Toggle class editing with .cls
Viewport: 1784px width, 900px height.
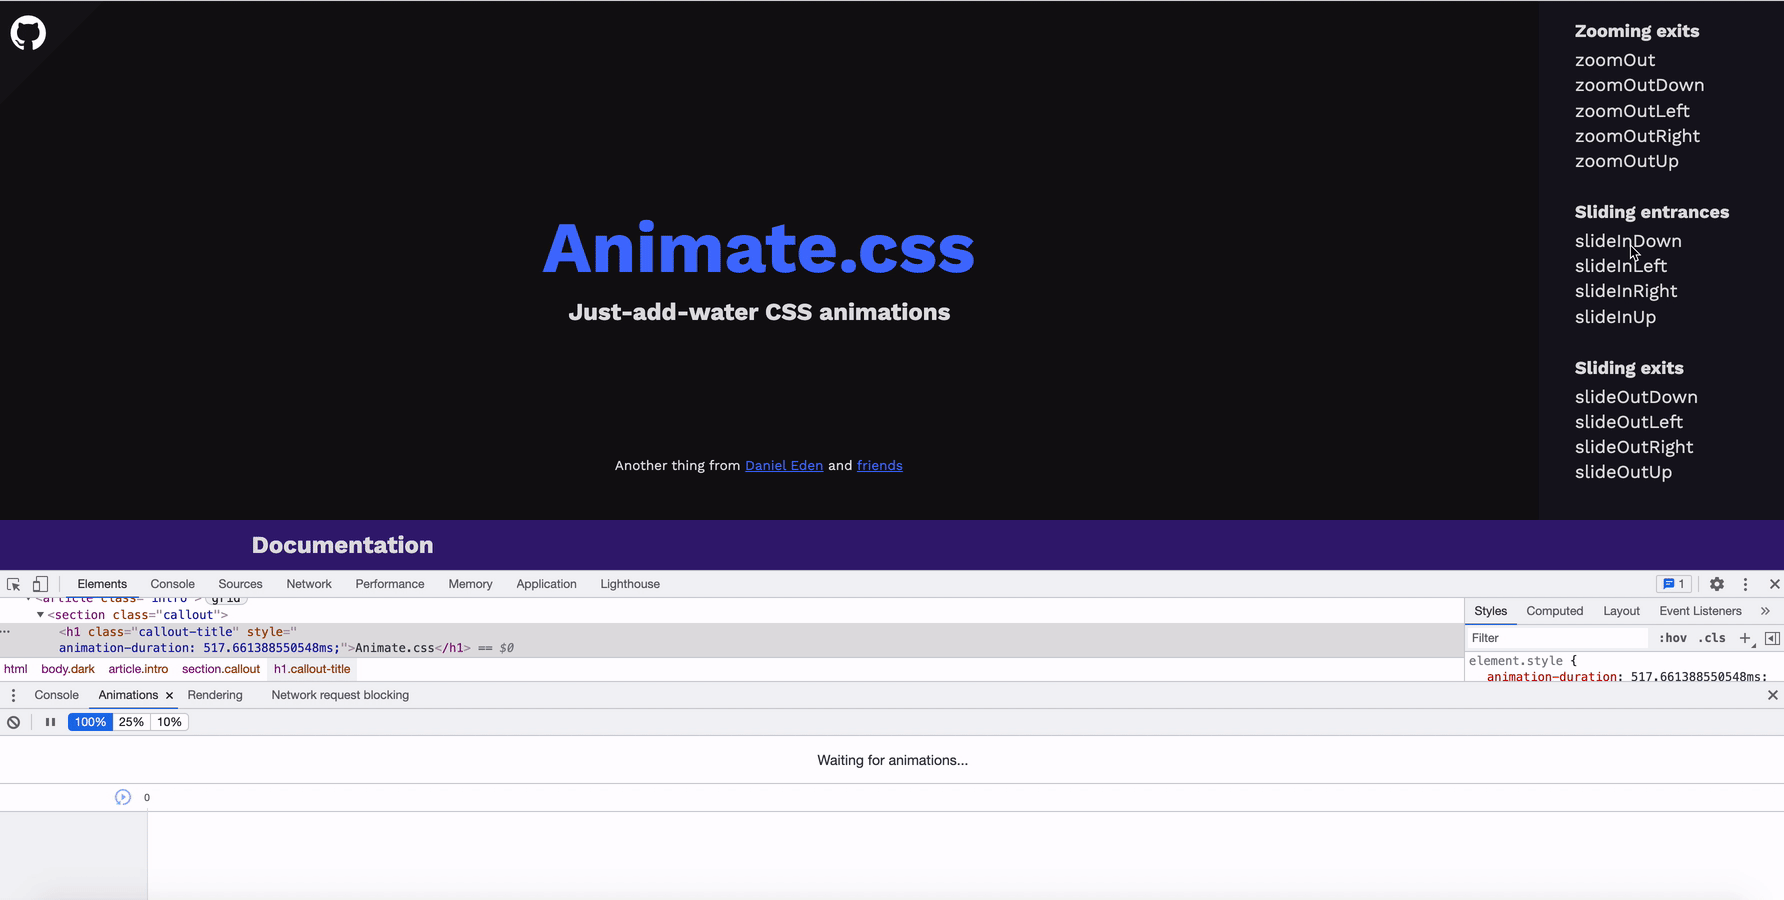(x=1712, y=638)
